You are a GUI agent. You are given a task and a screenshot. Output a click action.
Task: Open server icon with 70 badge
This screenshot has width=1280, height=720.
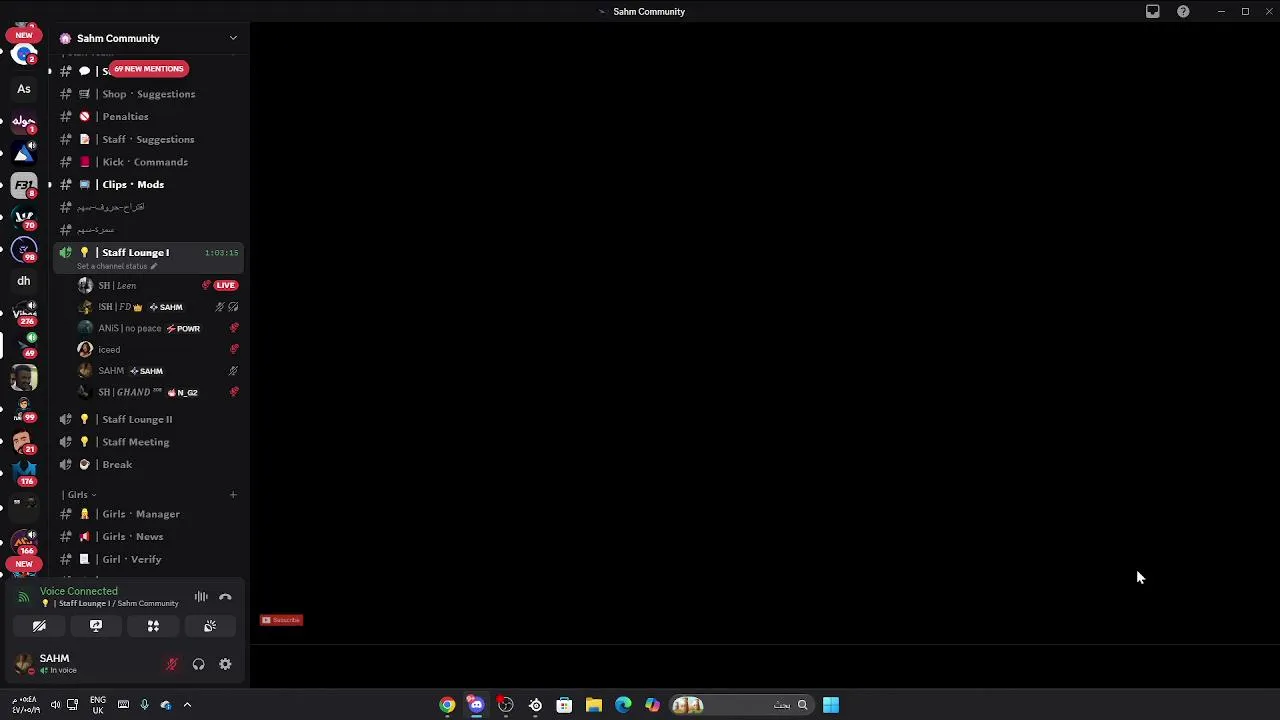[x=24, y=217]
